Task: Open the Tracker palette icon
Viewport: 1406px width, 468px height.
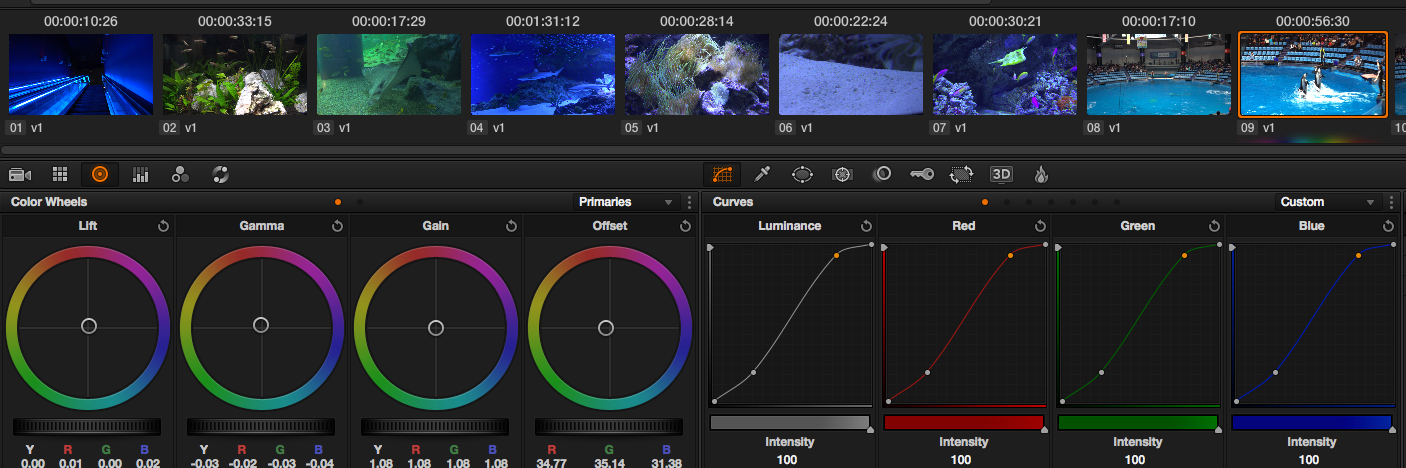Action: [x=842, y=174]
